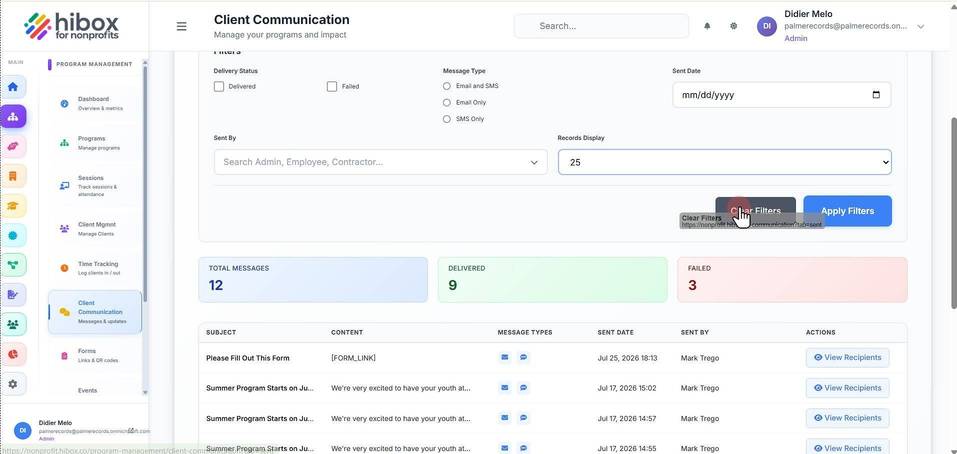Select Client Communication menu item
Image resolution: width=957 pixels, height=454 pixels.
(x=95, y=312)
